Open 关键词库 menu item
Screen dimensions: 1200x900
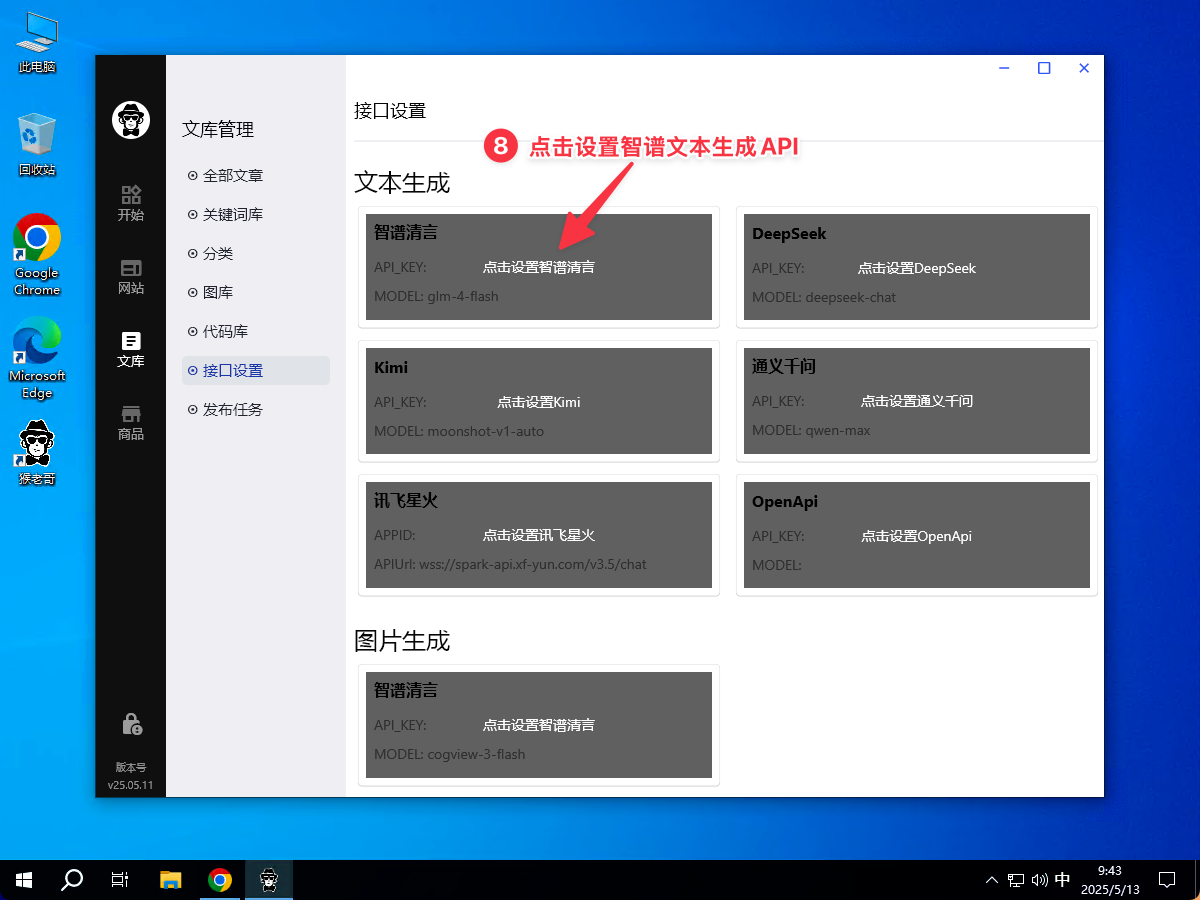[x=256, y=215]
